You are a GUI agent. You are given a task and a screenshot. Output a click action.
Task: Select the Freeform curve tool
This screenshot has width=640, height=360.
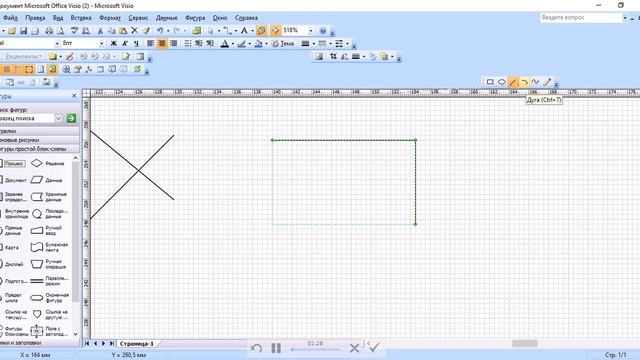click(x=536, y=82)
